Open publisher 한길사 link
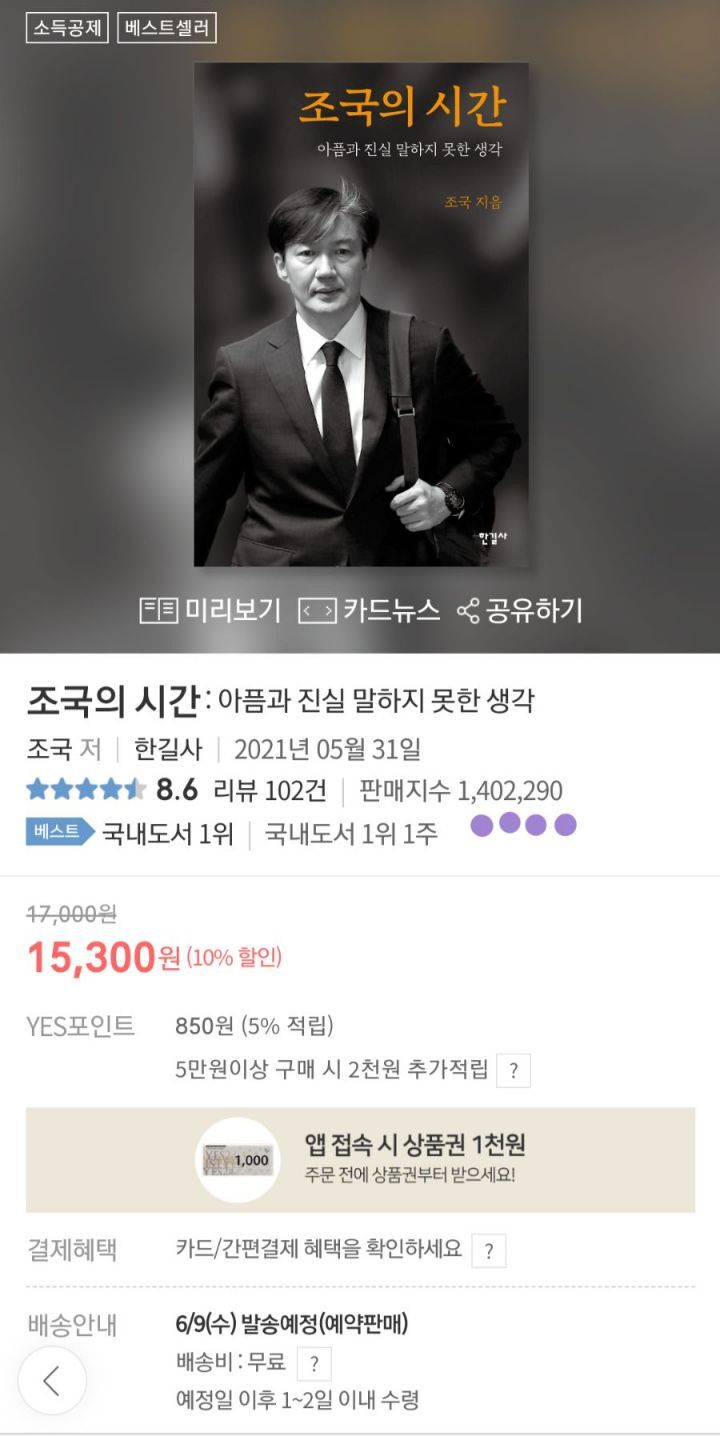 (x=168, y=749)
